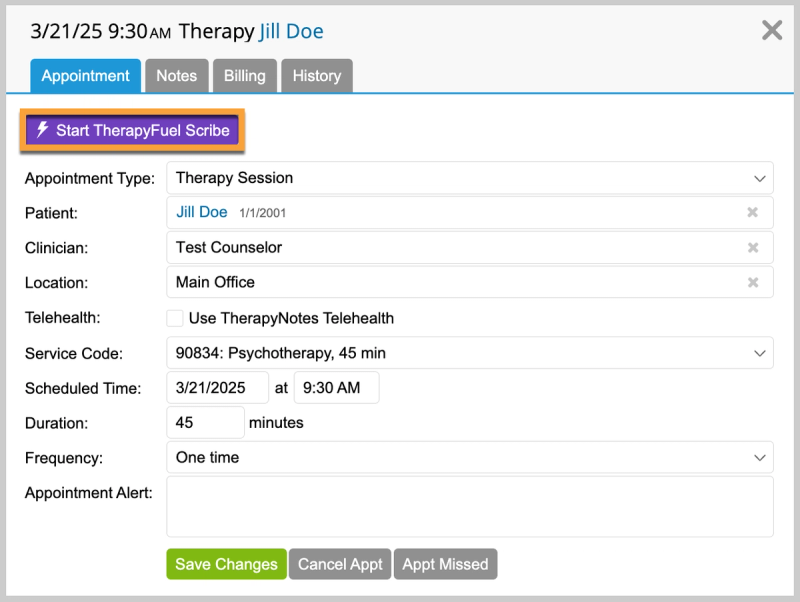Cancel the appointment
Viewport: 800px width, 602px height.
(339, 563)
